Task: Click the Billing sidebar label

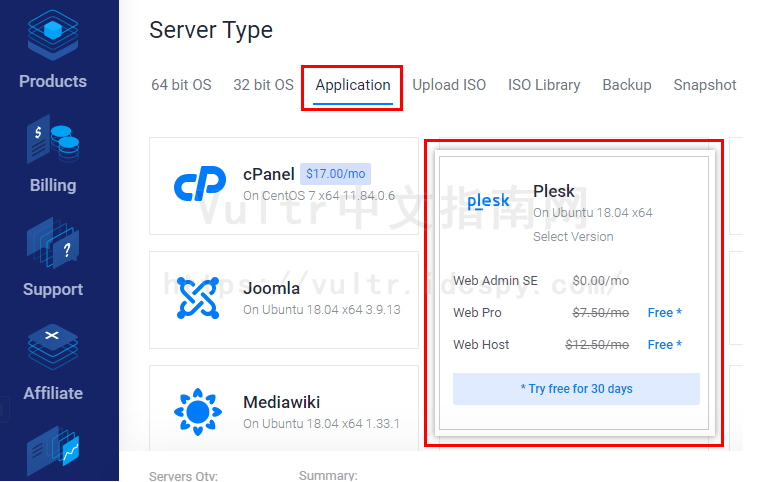Action: tap(53, 185)
